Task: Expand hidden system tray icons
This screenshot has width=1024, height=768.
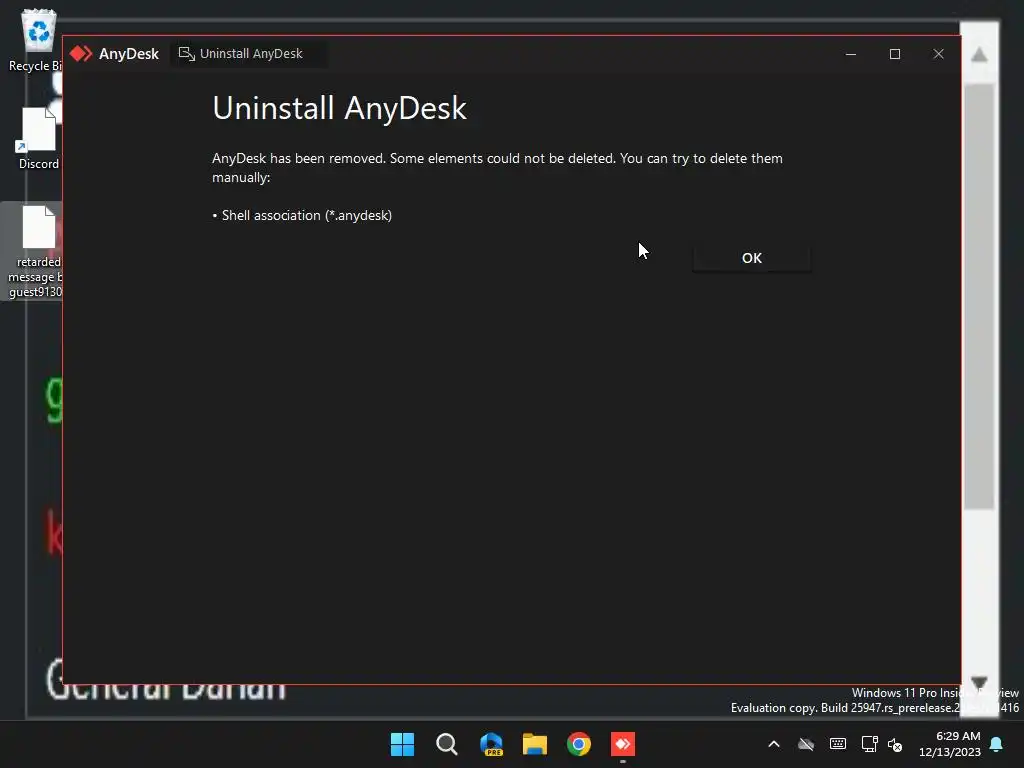Action: click(774, 744)
